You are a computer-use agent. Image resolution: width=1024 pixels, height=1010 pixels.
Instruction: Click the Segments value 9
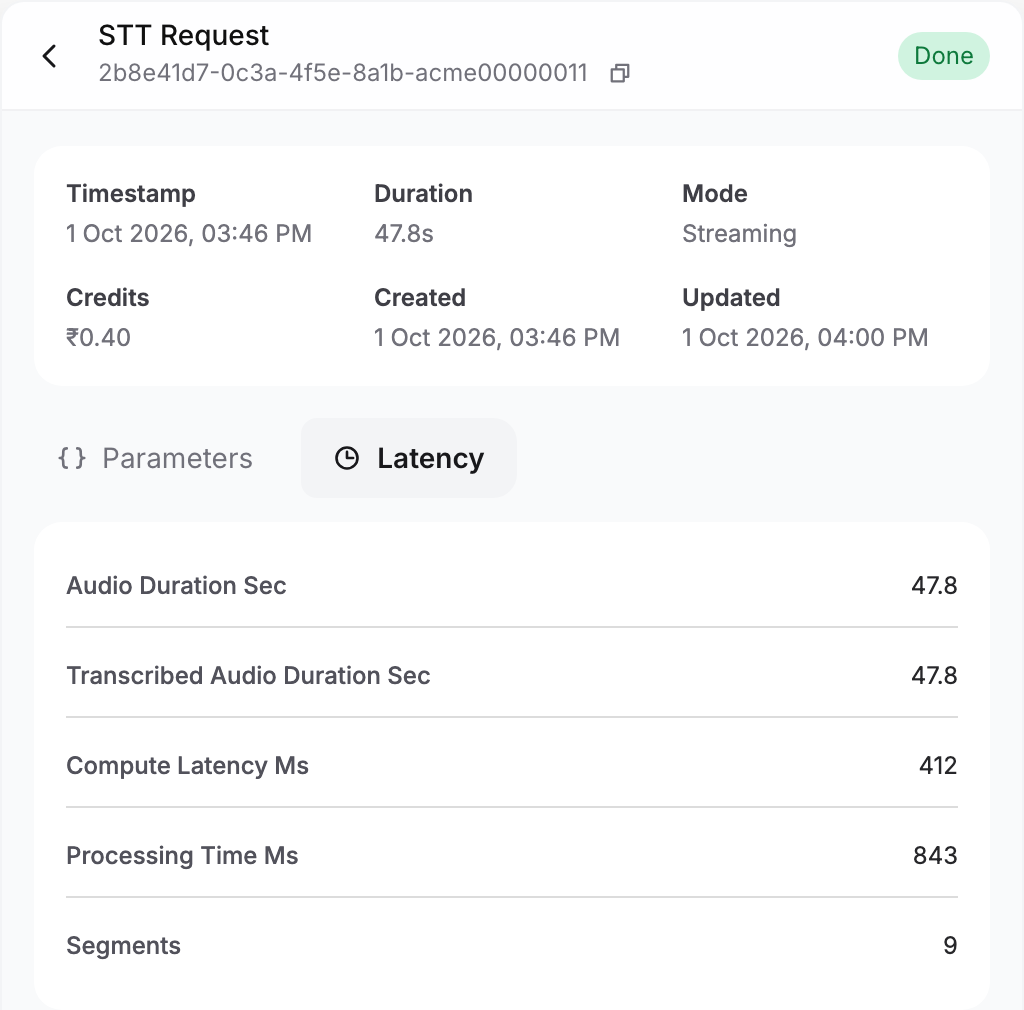(x=950, y=946)
